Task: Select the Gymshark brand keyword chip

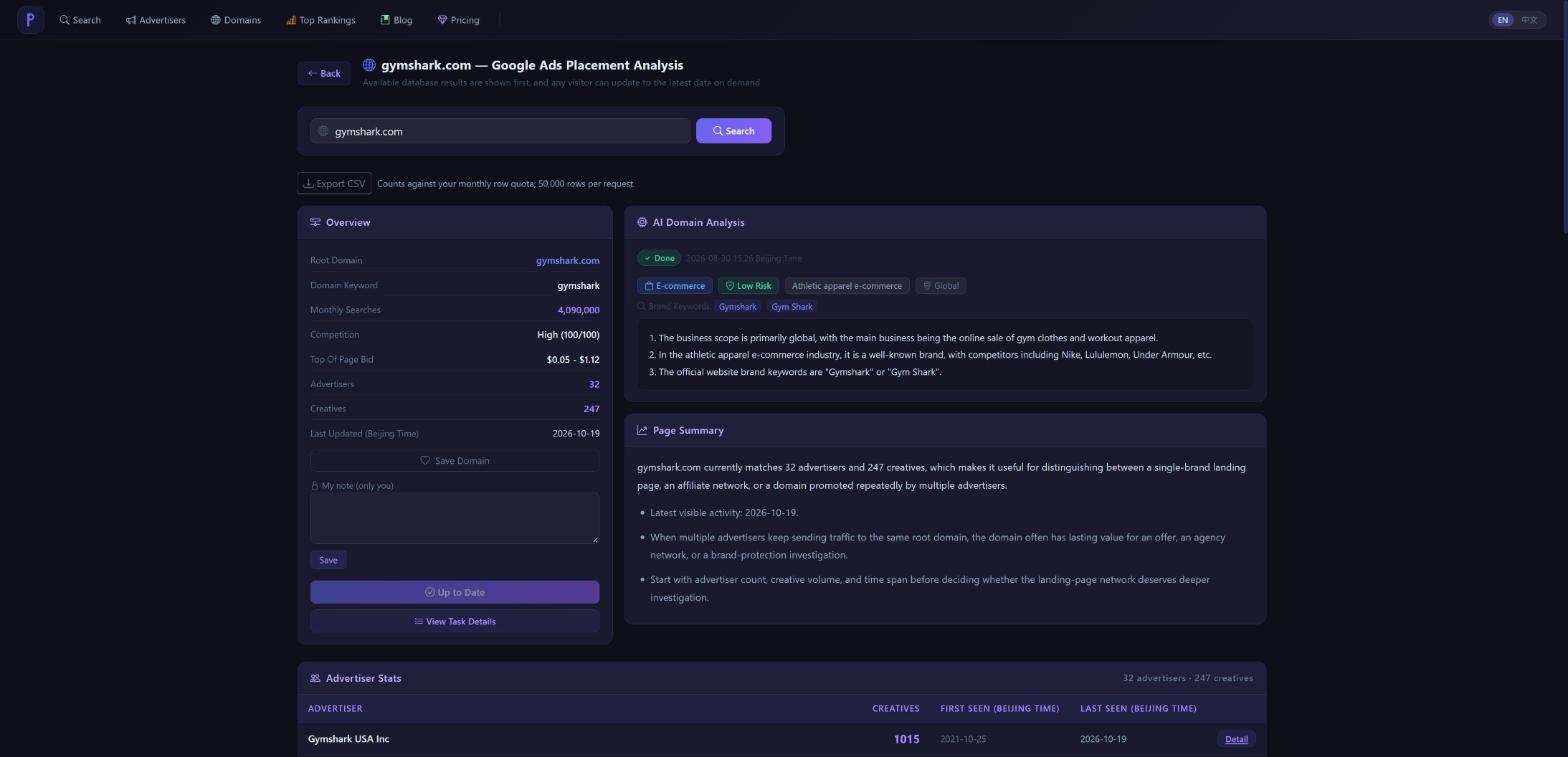Action: [x=738, y=307]
